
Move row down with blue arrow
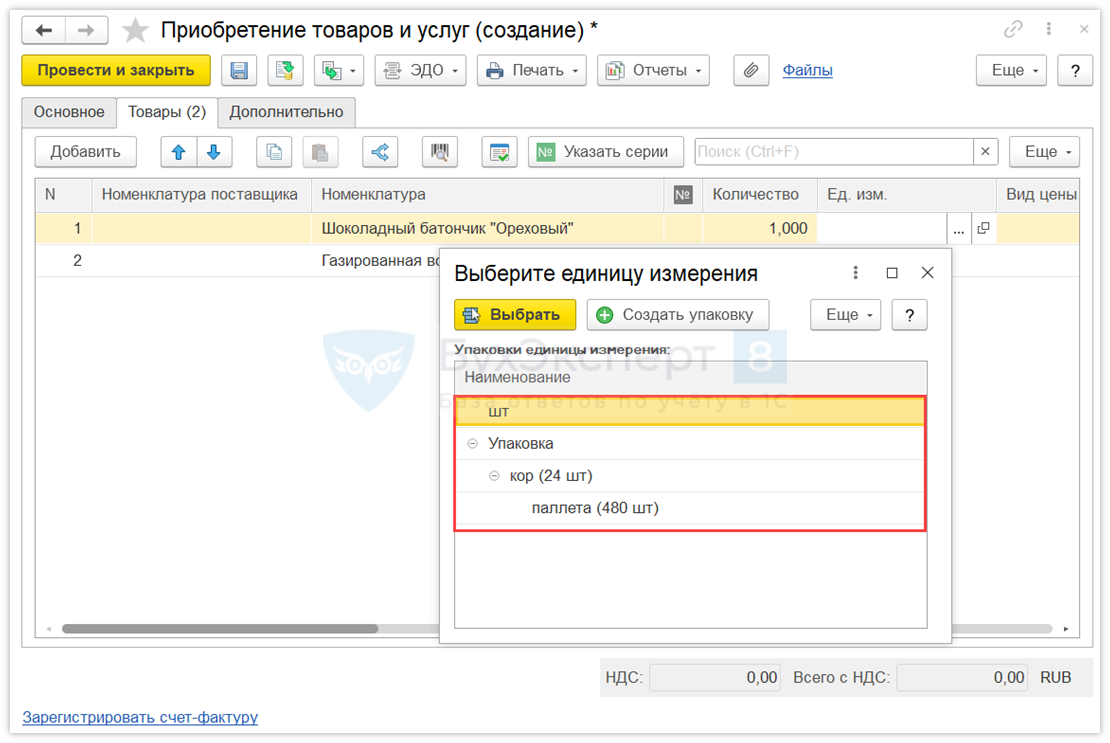coord(214,151)
